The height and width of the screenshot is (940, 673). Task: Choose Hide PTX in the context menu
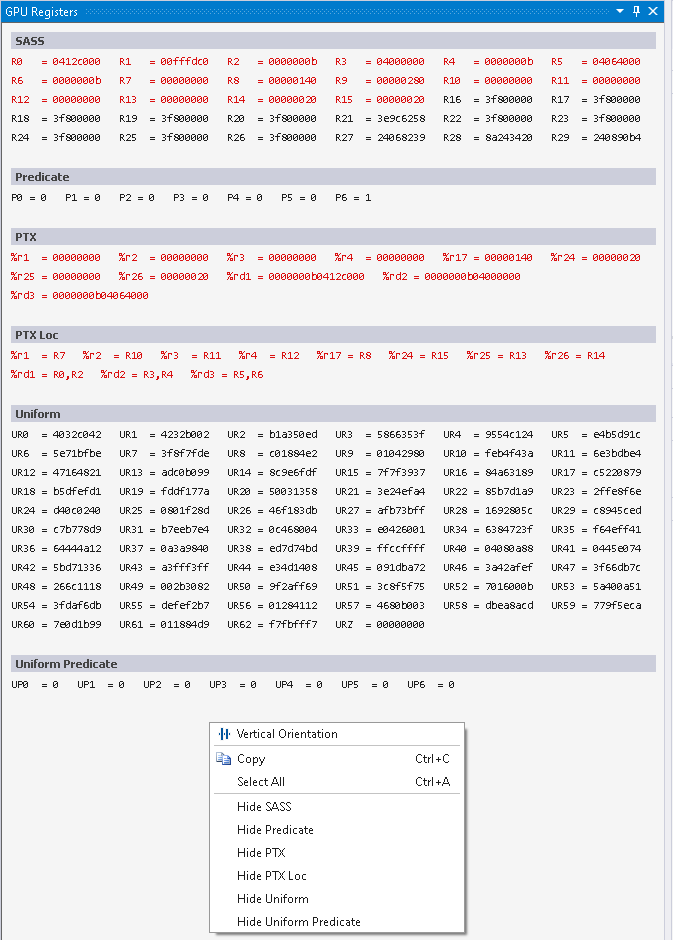click(x=261, y=853)
